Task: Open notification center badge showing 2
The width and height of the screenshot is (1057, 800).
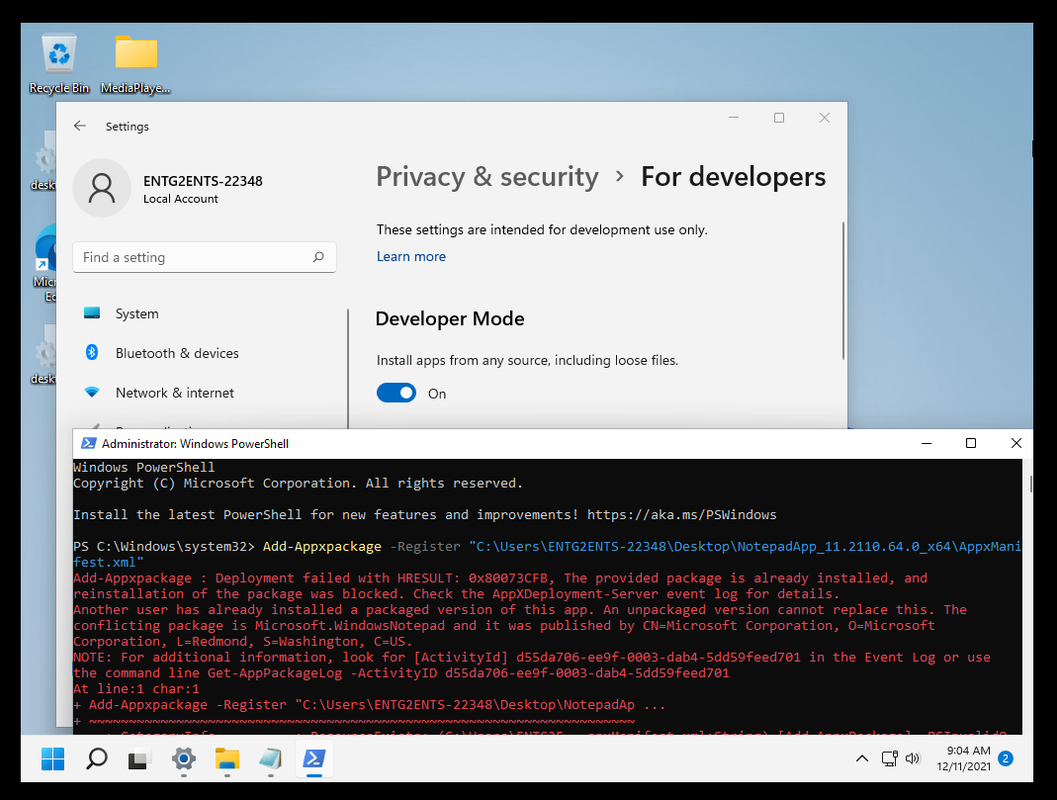Action: coord(1005,759)
